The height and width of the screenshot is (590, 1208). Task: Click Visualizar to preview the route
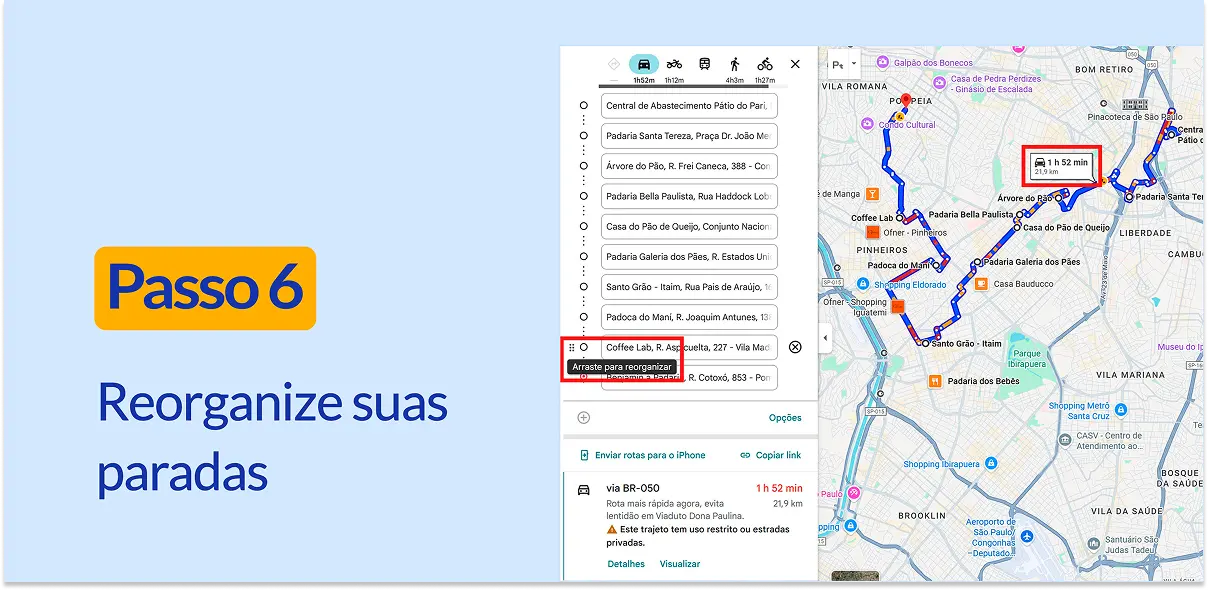click(679, 564)
